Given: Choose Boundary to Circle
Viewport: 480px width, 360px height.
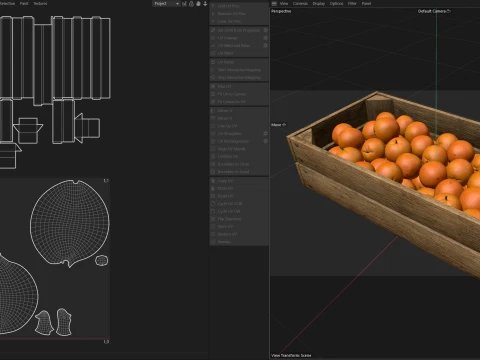Looking at the screenshot, I should 239,164.
